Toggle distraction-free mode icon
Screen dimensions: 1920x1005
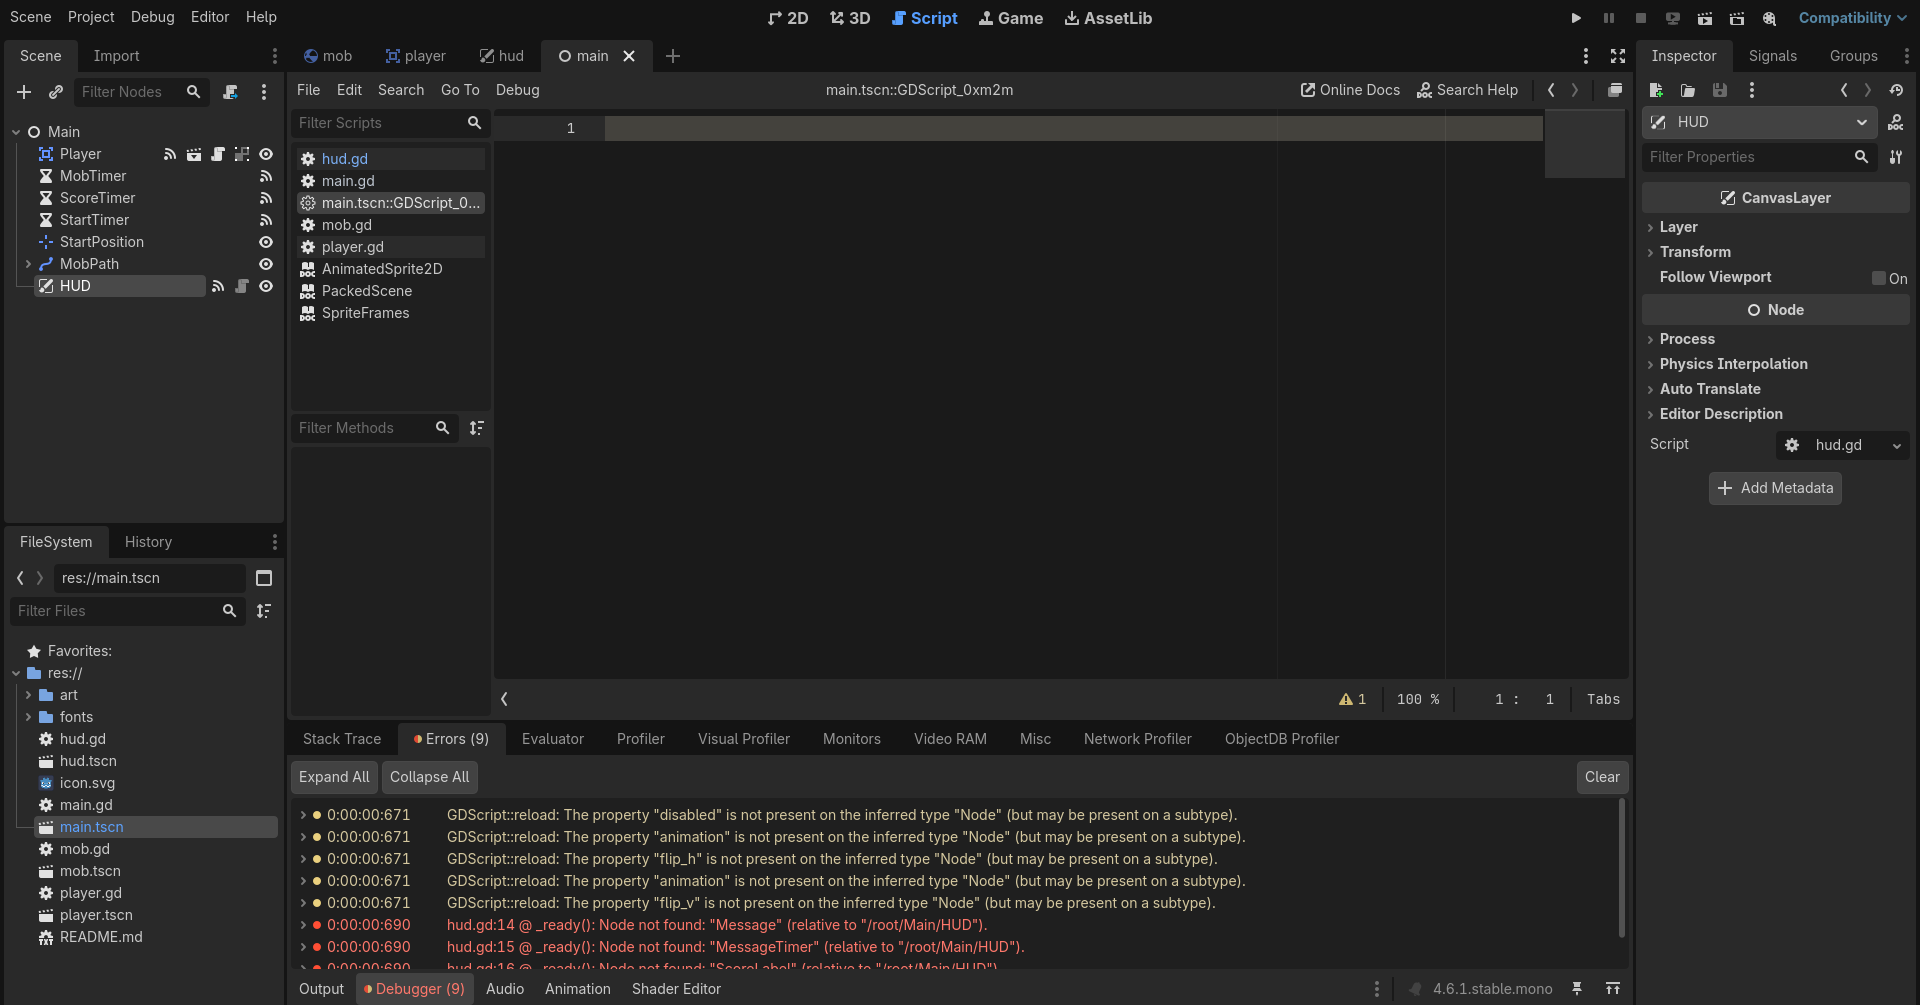1618,56
